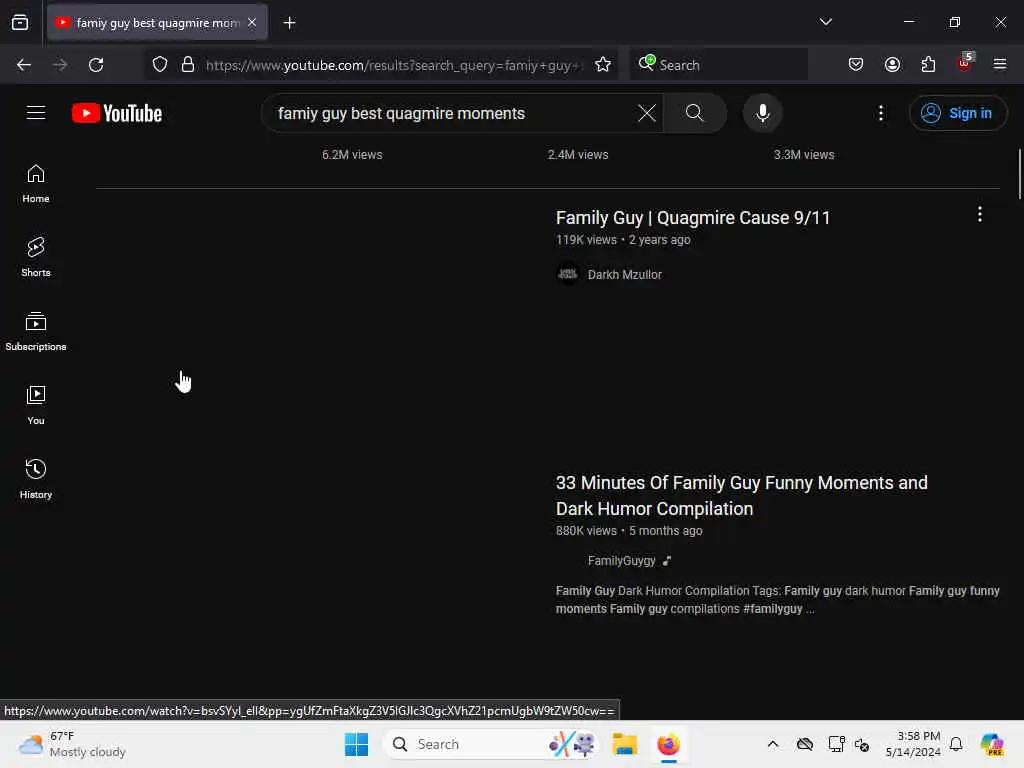Open Darkh Mzullor channel
The width and height of the screenshot is (1024, 768).
pos(624,275)
